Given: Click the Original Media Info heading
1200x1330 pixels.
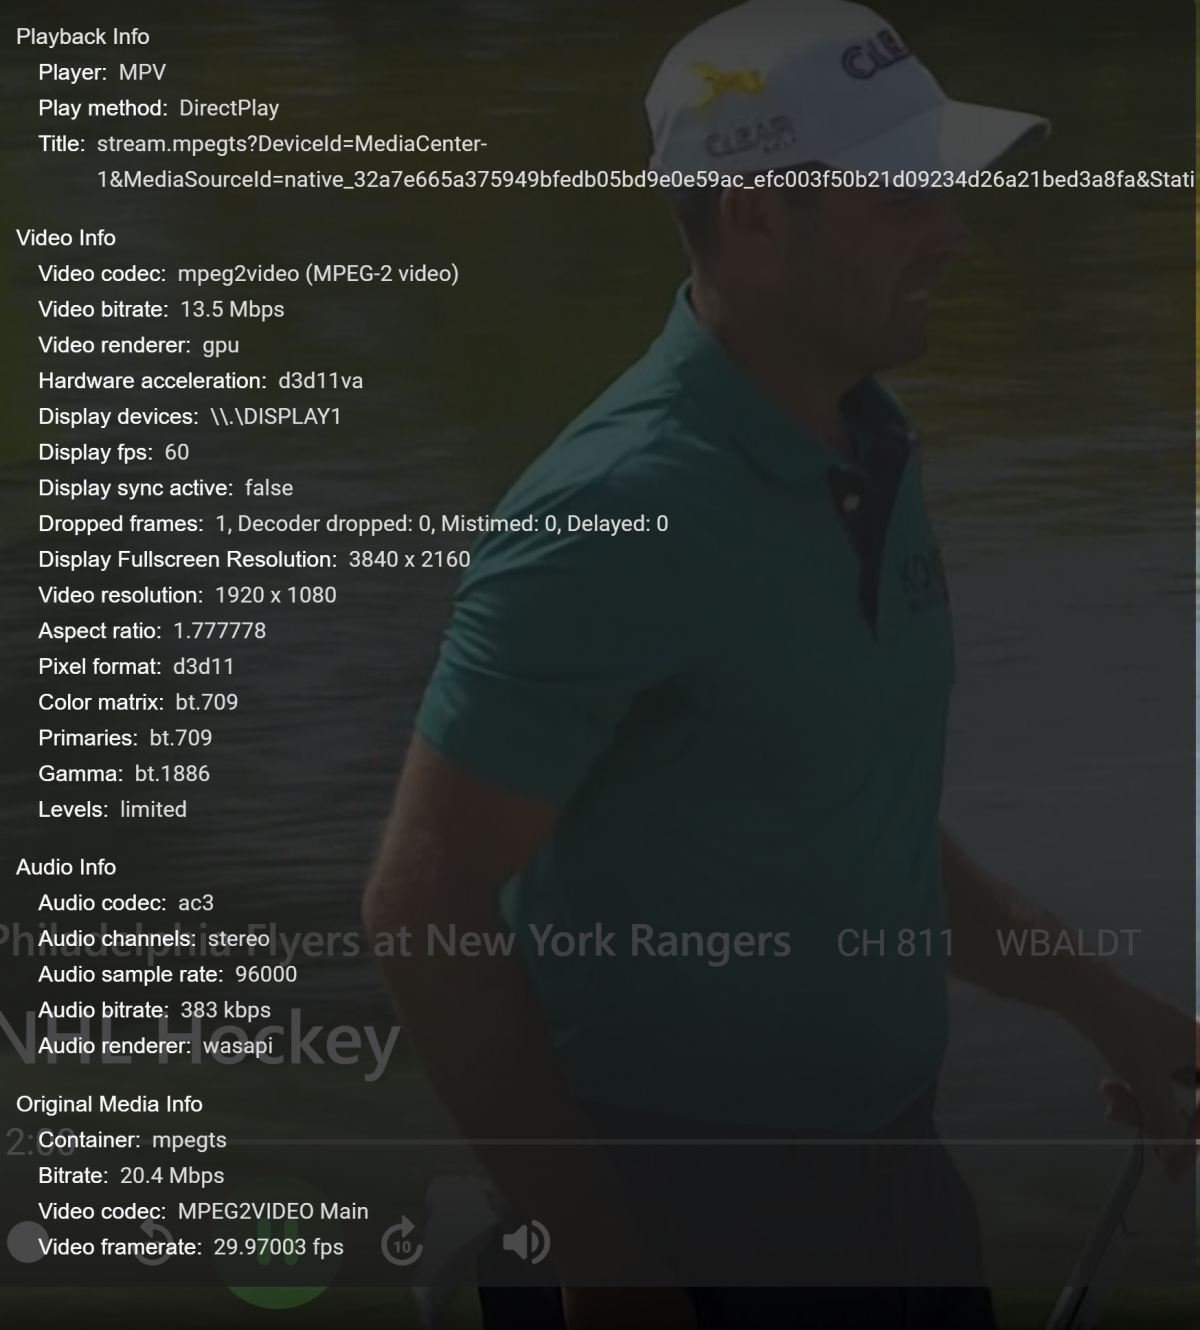Looking at the screenshot, I should (109, 1104).
